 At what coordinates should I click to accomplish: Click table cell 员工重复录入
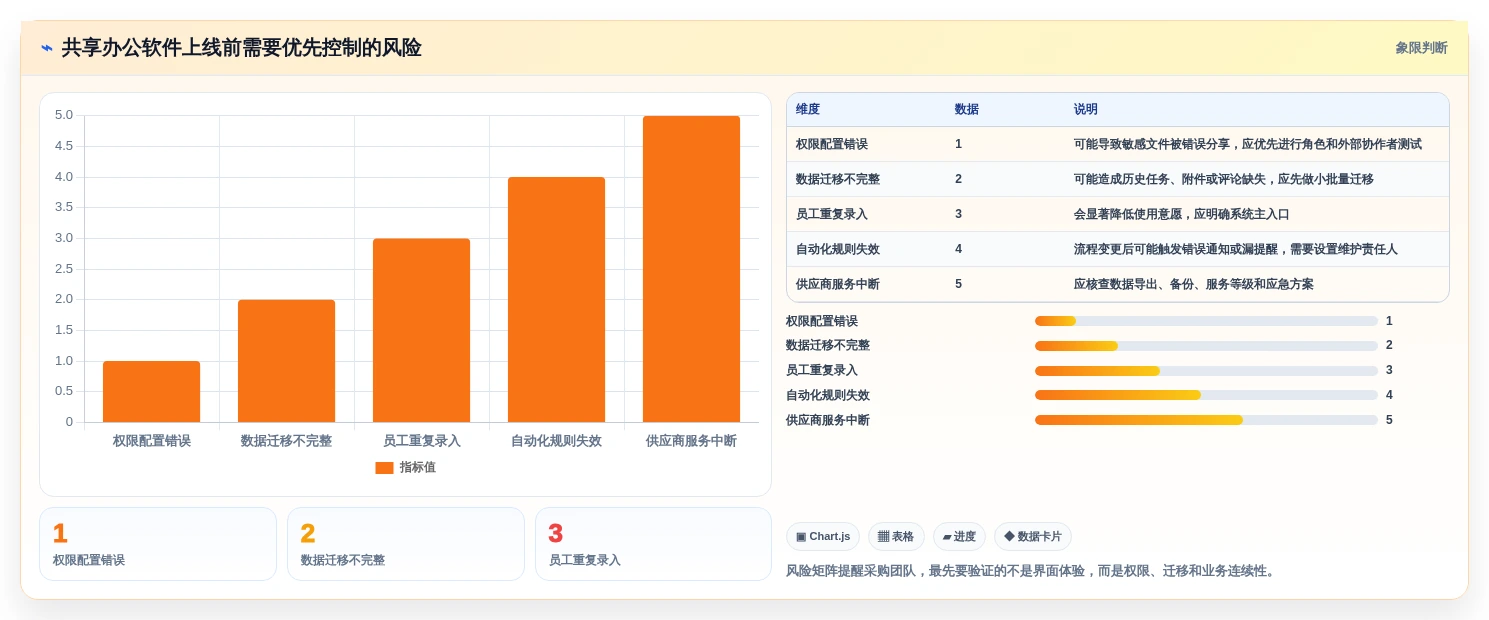click(x=832, y=214)
